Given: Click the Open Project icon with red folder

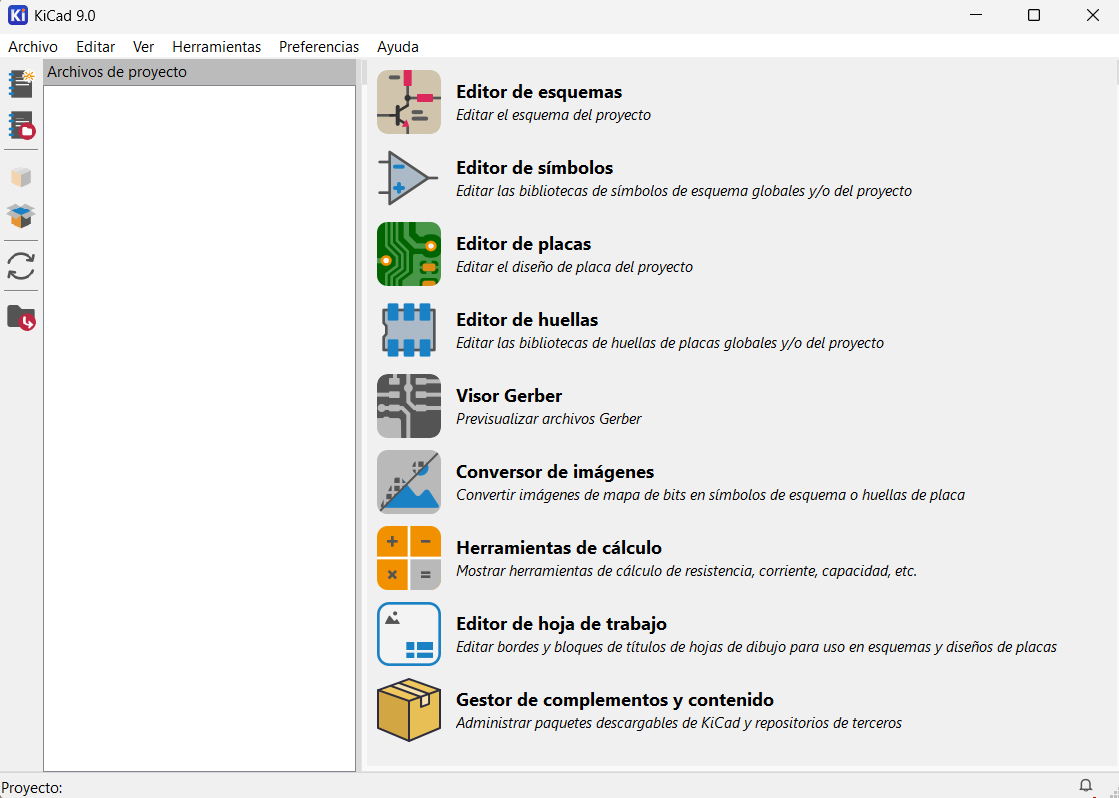Looking at the screenshot, I should coord(21,125).
